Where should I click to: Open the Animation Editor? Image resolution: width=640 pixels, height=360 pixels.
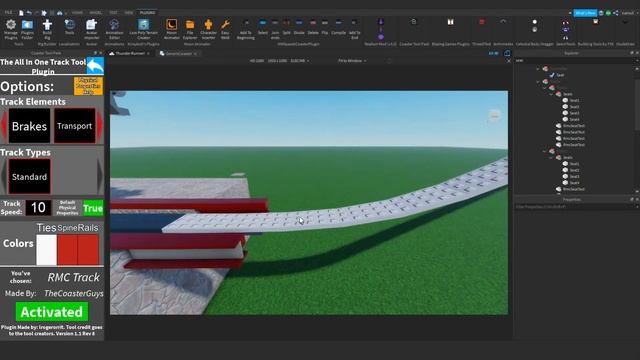[114, 29]
